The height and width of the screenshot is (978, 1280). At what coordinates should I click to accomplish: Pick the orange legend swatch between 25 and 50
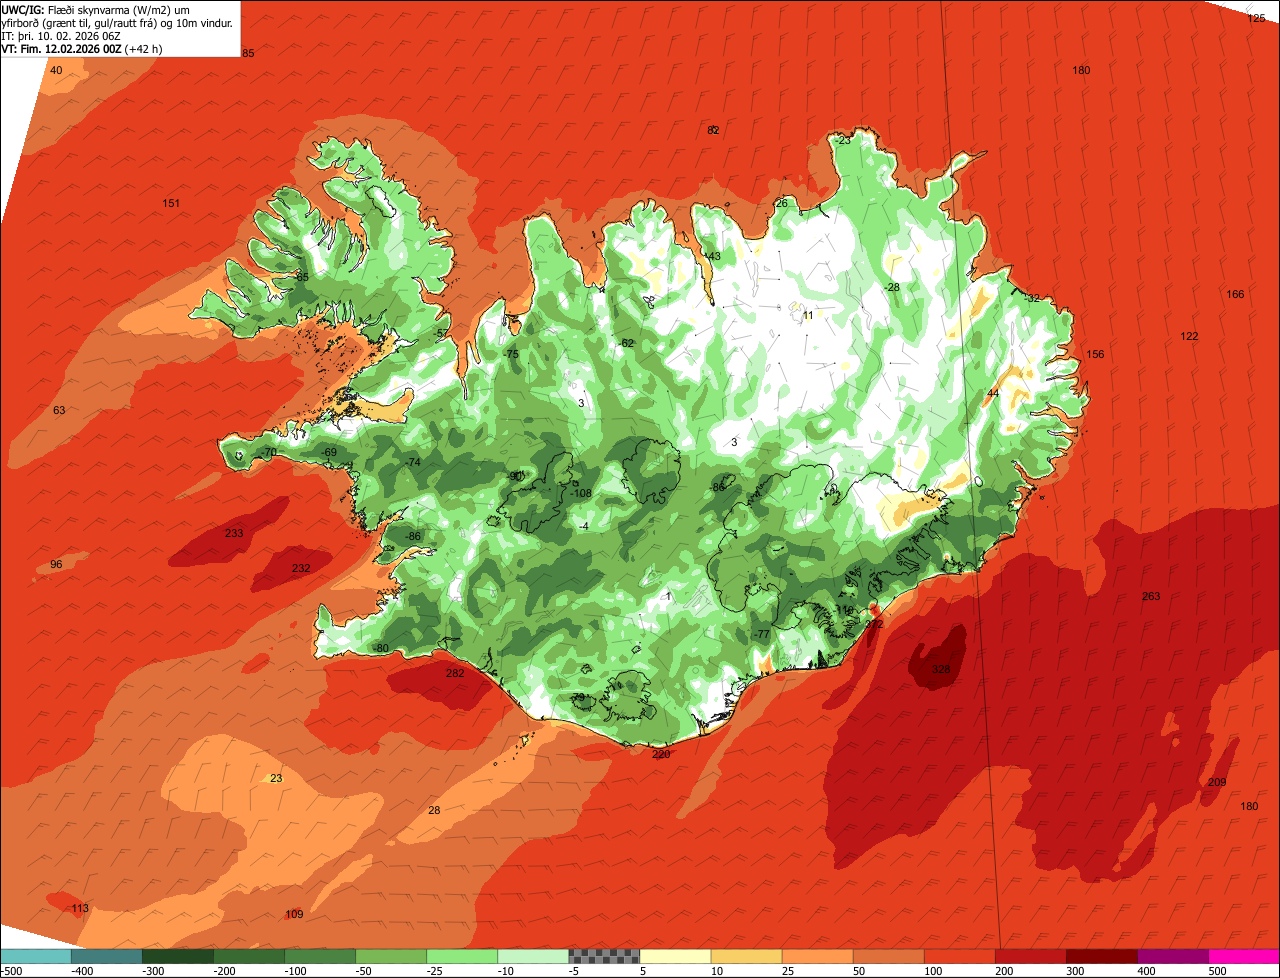(817, 956)
